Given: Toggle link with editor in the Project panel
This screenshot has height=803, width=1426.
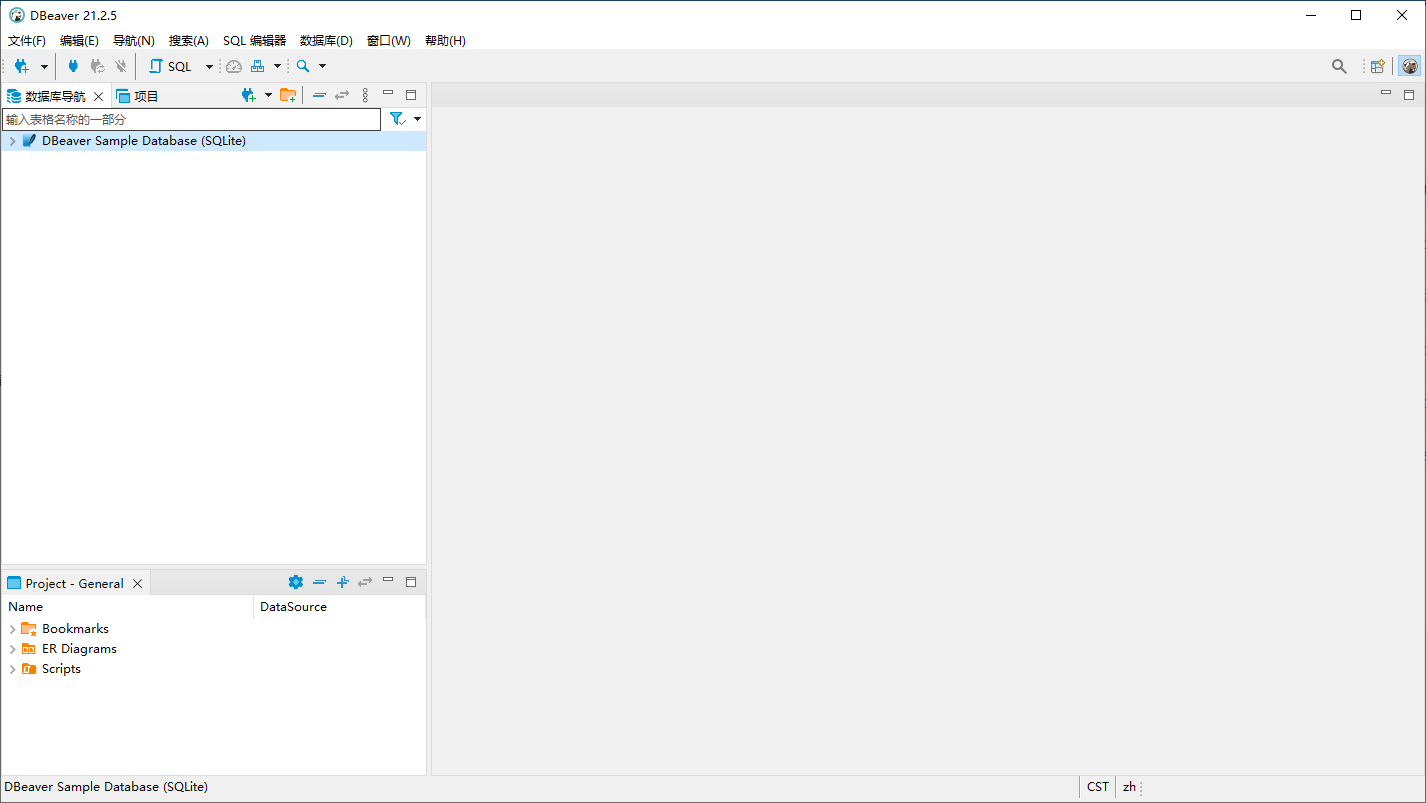Looking at the screenshot, I should [365, 582].
